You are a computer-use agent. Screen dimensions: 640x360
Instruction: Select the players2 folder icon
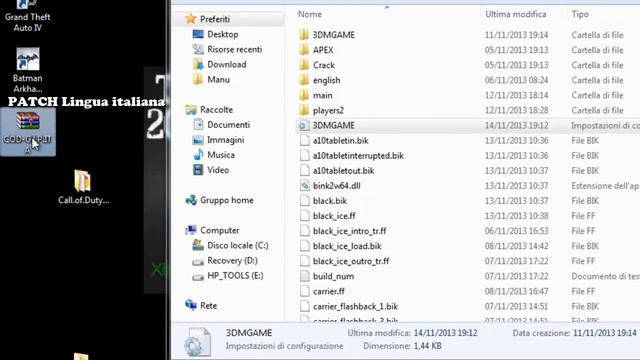[x=304, y=110]
